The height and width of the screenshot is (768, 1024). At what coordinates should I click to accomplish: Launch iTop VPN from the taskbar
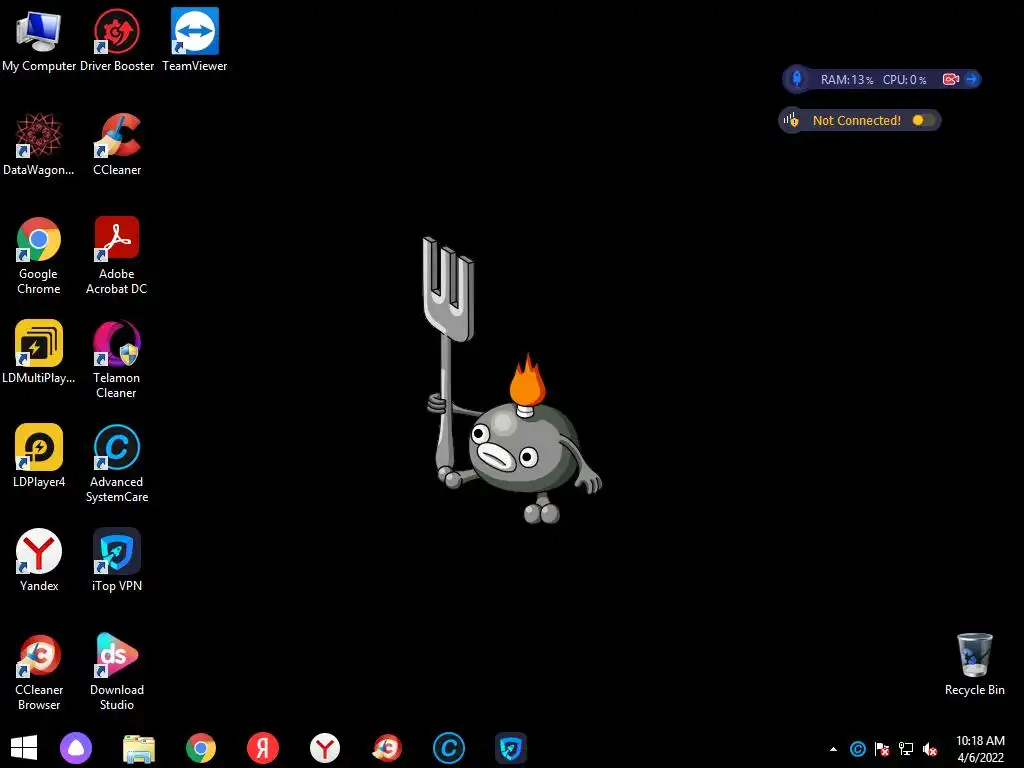[511, 748]
